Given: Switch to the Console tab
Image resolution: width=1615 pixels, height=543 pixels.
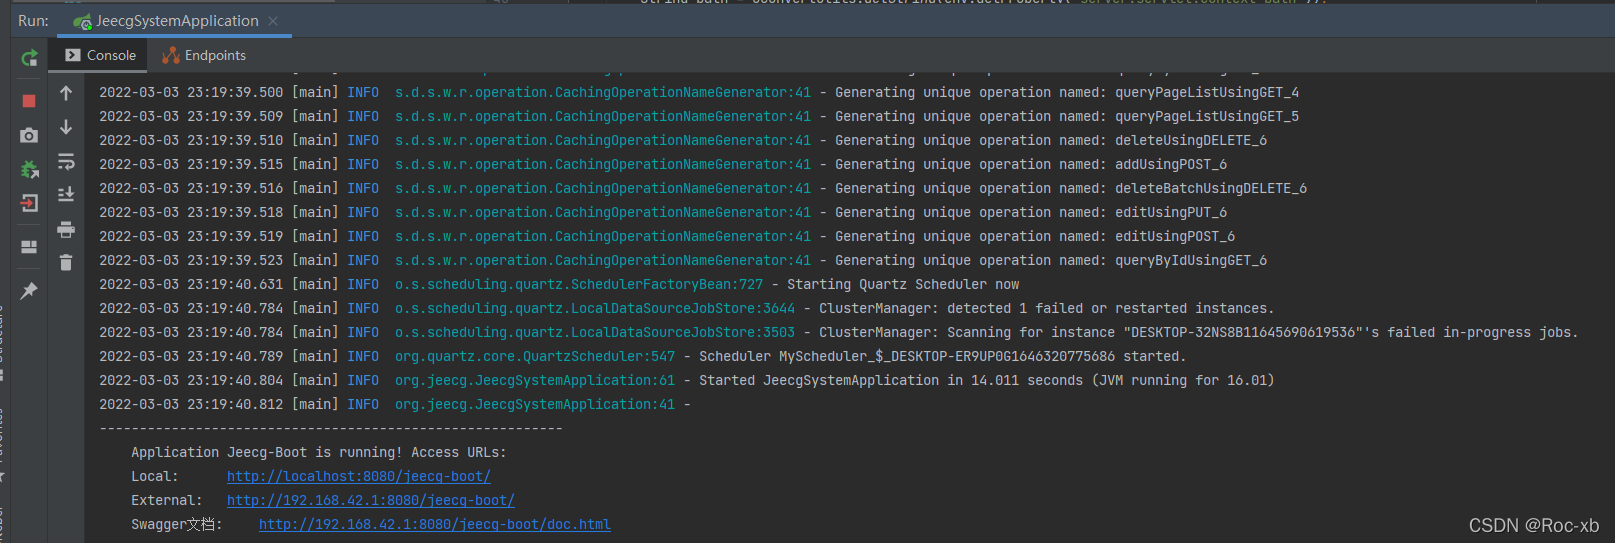Looking at the screenshot, I should [100, 55].
